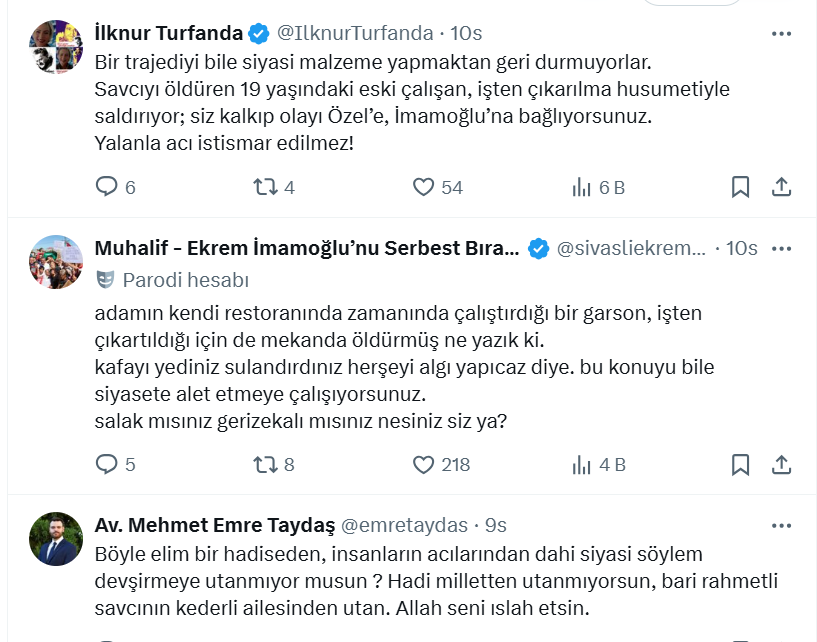The image size is (817, 642).
Task: Open İlknur Turfanda's profile name link
Action: [168, 34]
